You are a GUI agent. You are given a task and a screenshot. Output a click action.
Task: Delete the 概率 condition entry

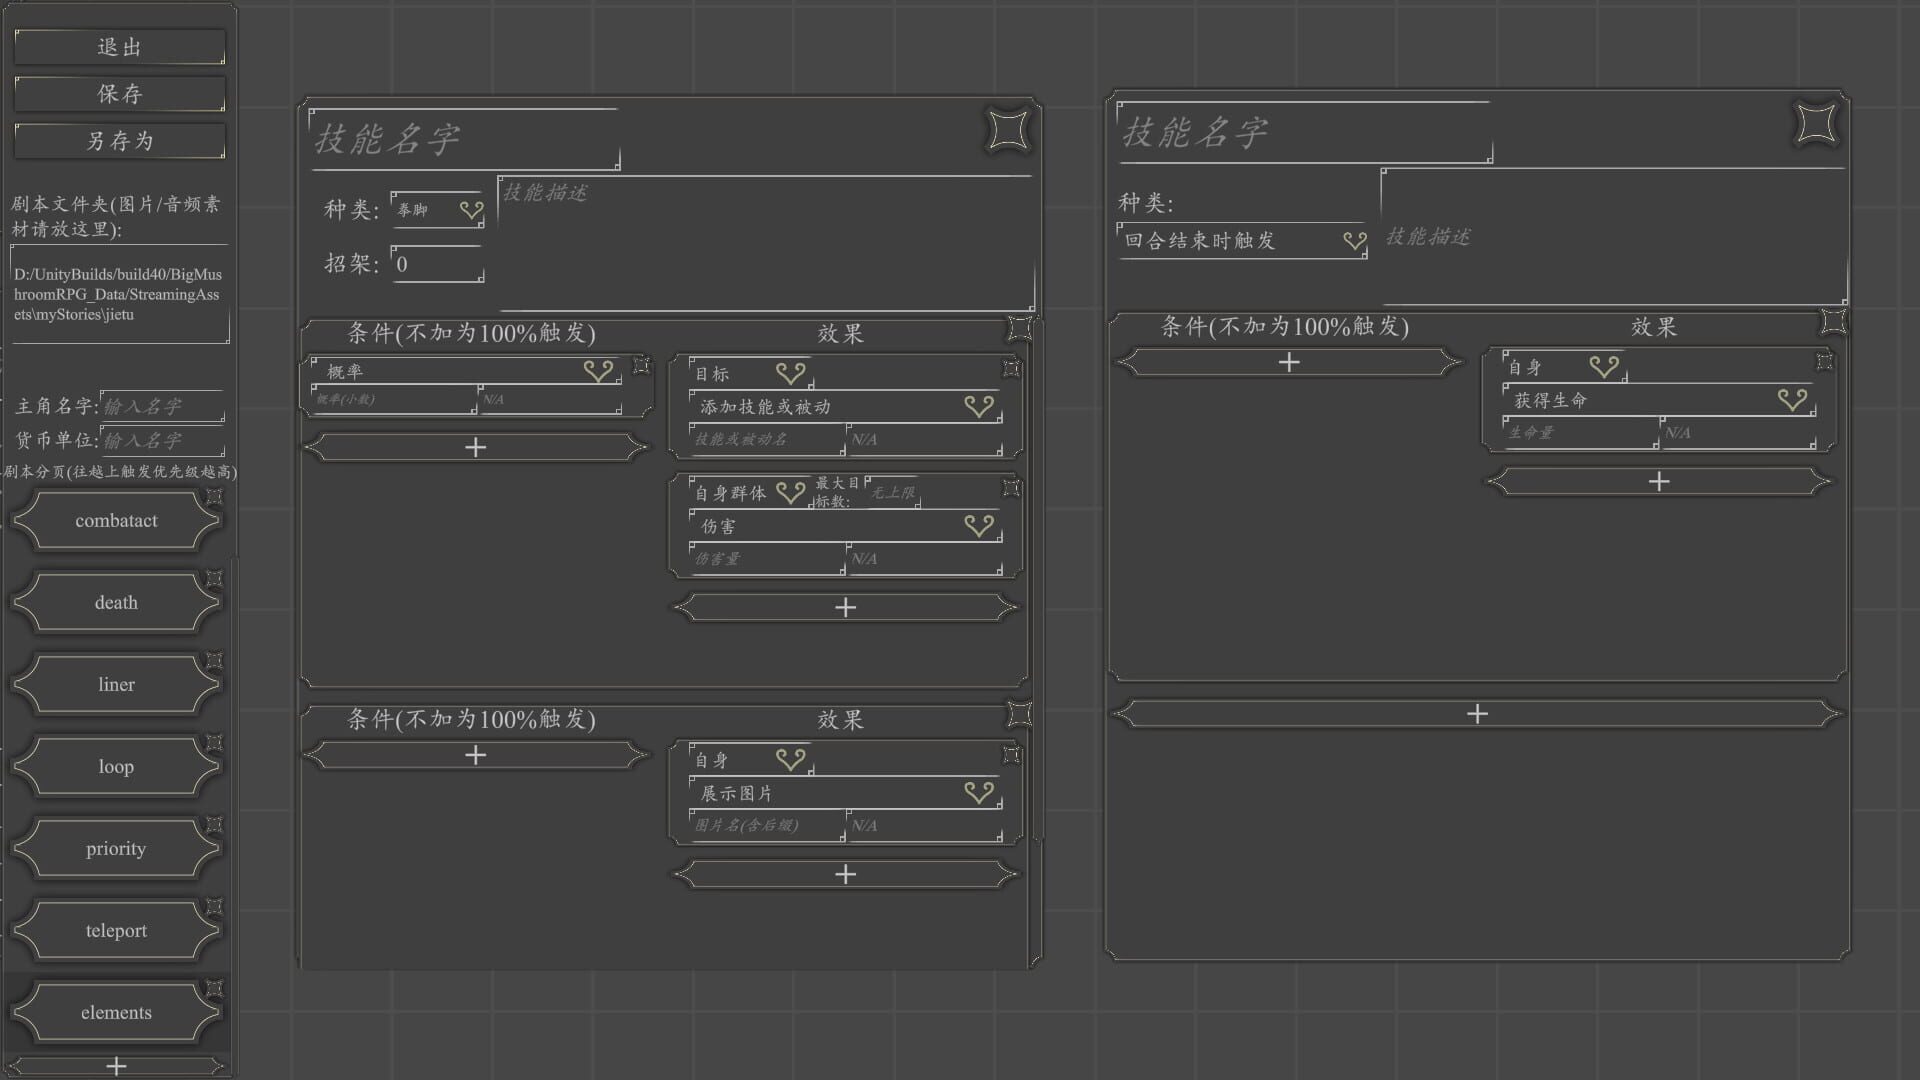pos(641,365)
